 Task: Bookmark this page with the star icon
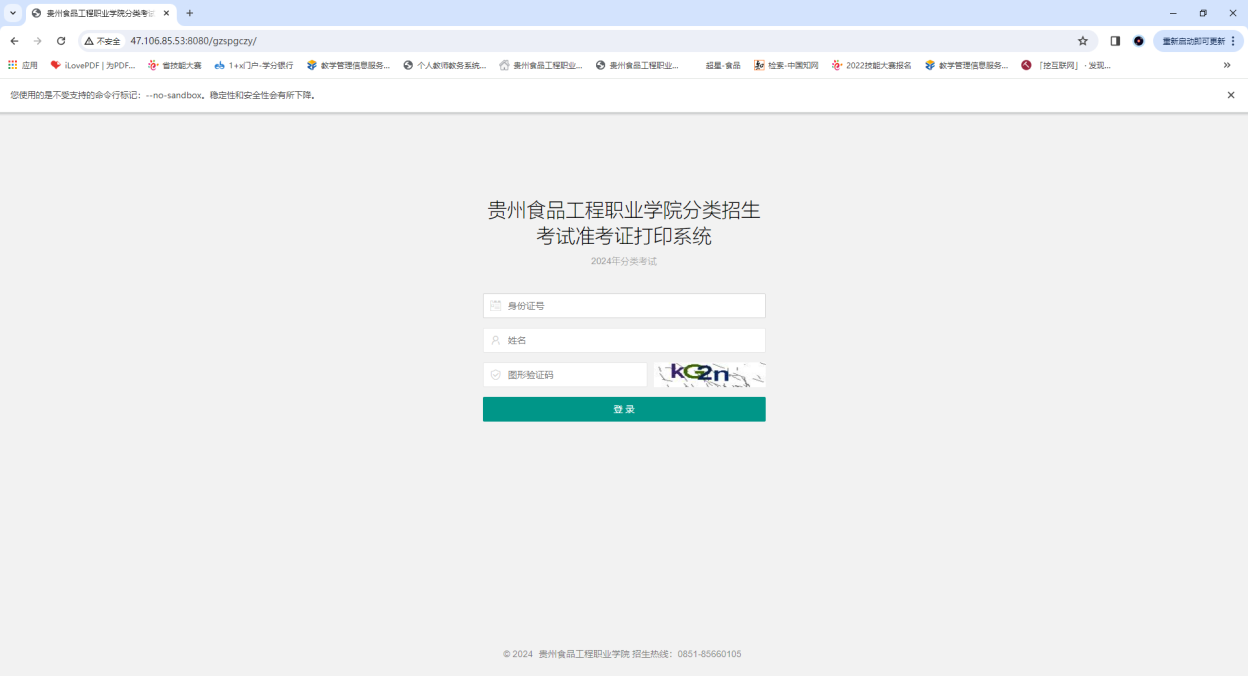coord(1082,41)
